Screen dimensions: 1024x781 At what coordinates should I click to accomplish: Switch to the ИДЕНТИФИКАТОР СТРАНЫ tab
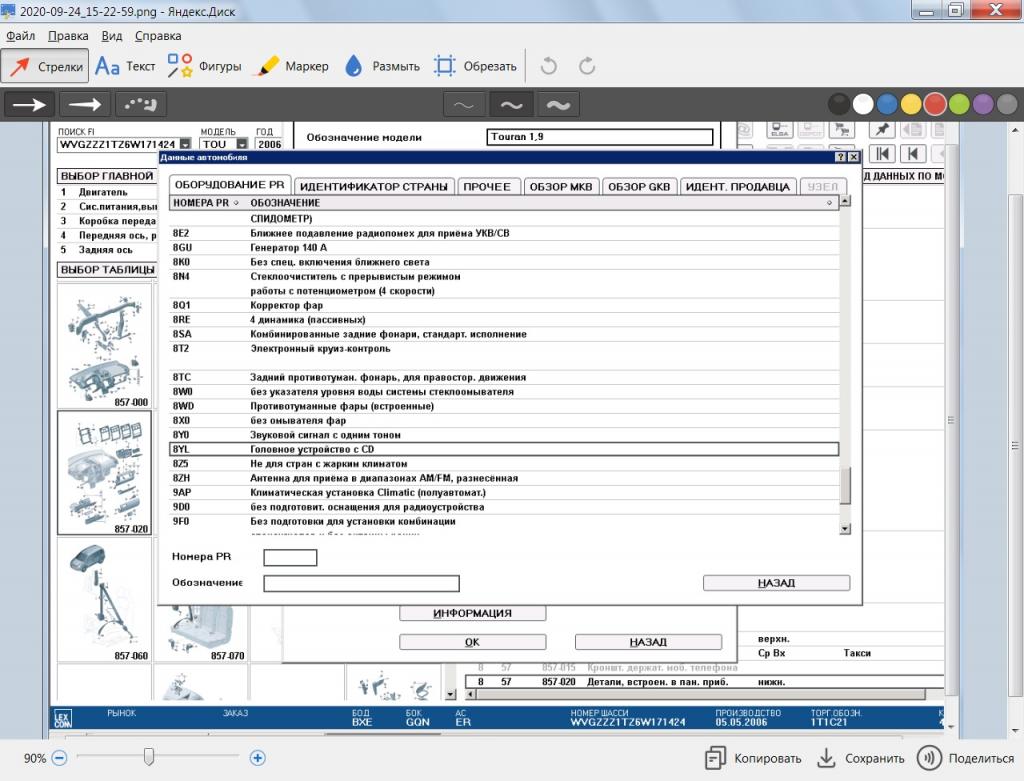374,187
